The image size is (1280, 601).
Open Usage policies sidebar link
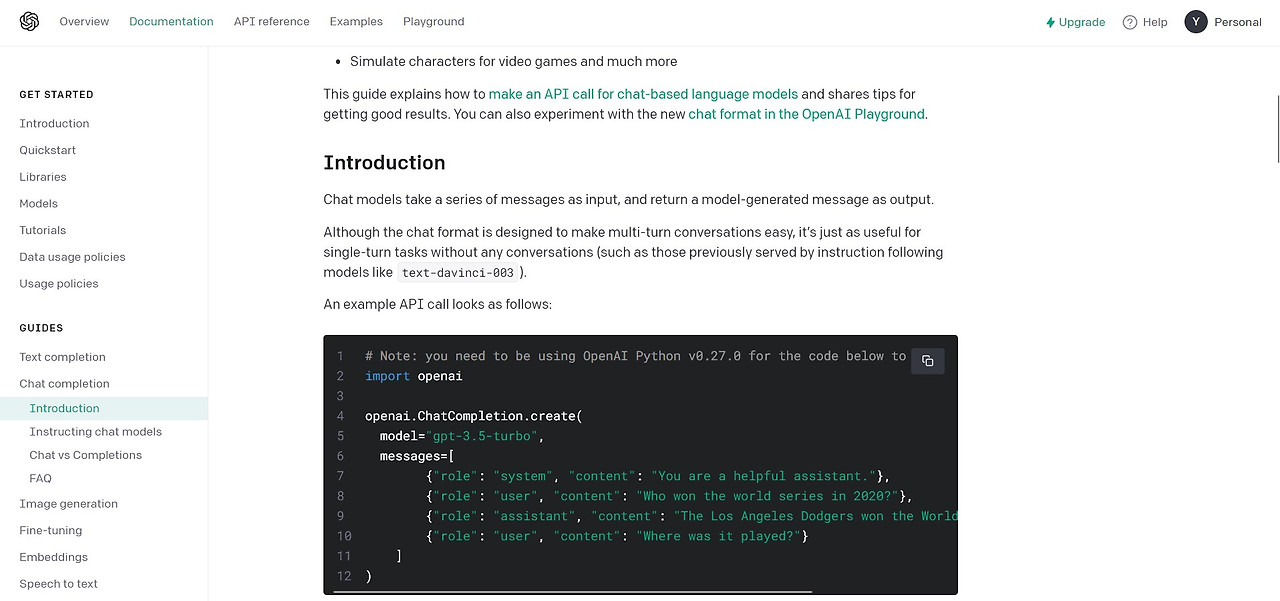click(x=59, y=284)
